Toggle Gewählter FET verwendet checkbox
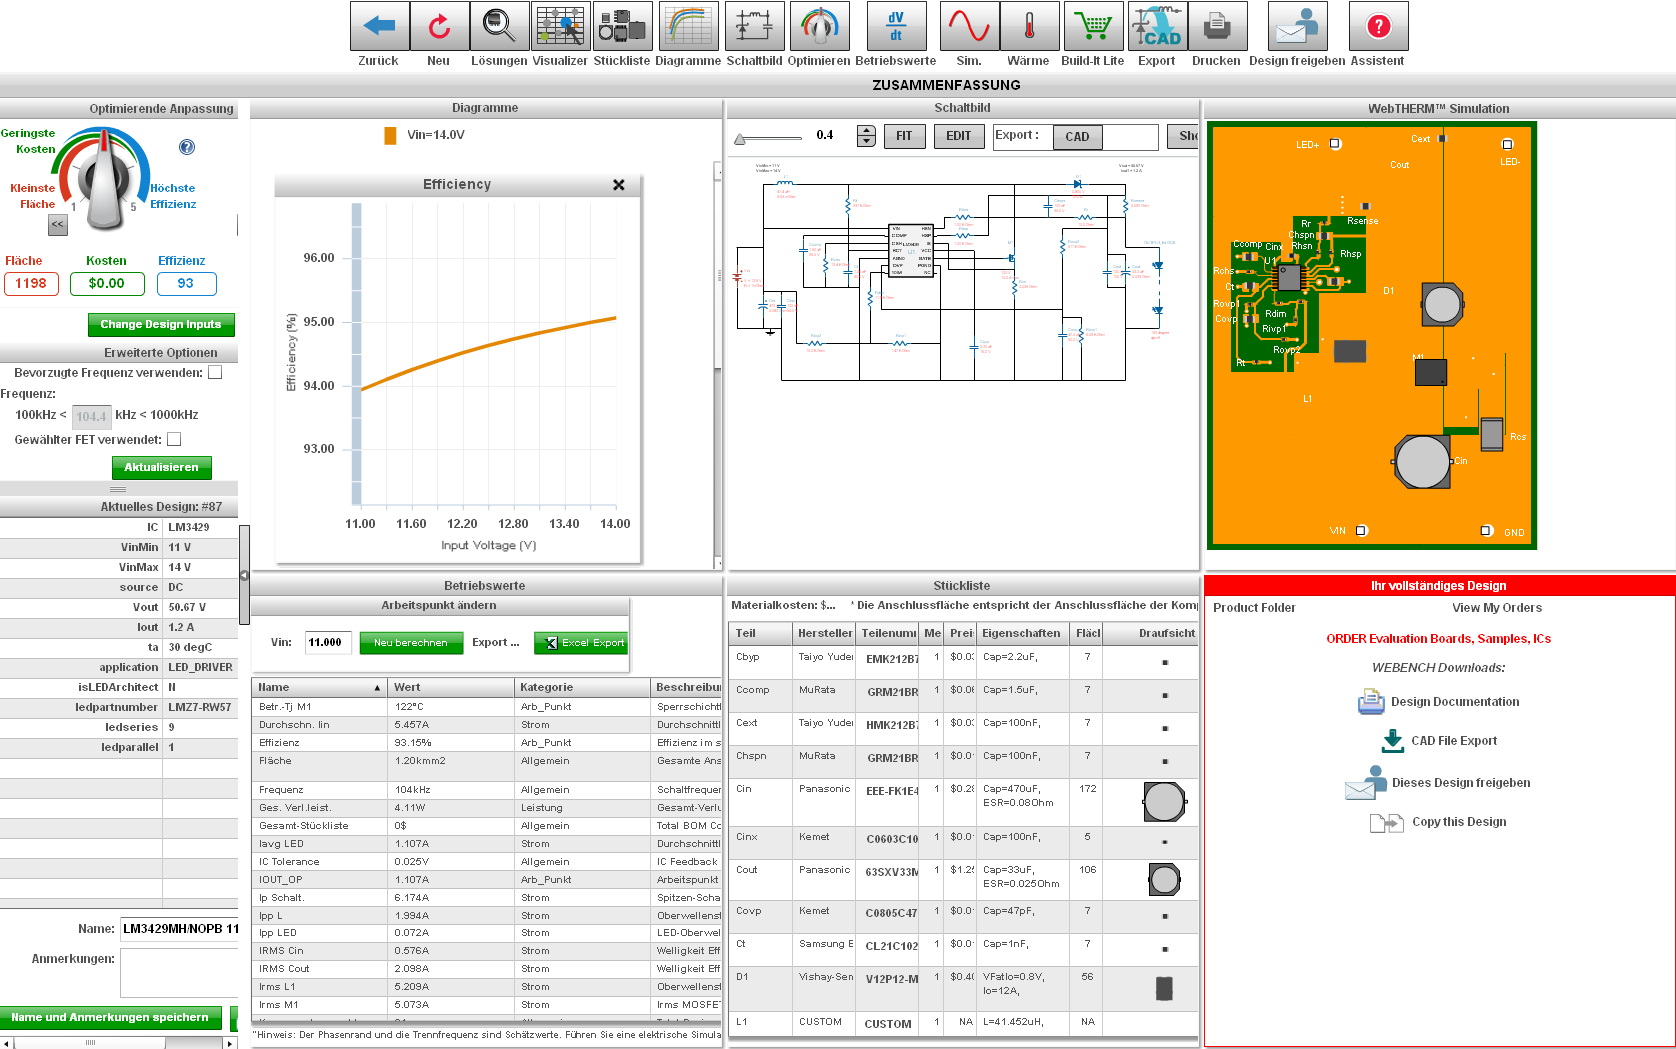This screenshot has width=1676, height=1049. (174, 440)
